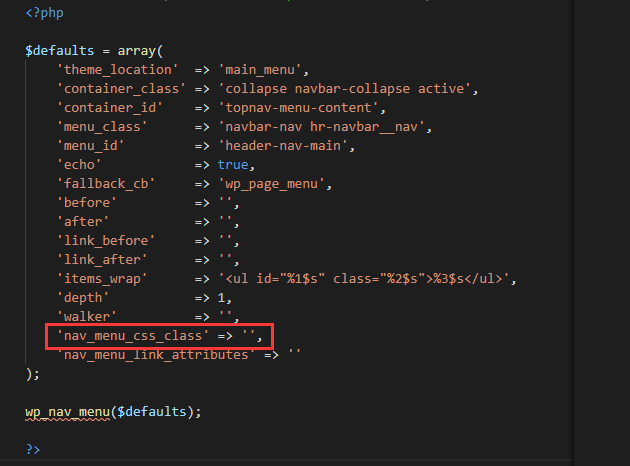The width and height of the screenshot is (630, 466).
Task: Click the 'fallback_cb' key
Action: click(x=106, y=184)
